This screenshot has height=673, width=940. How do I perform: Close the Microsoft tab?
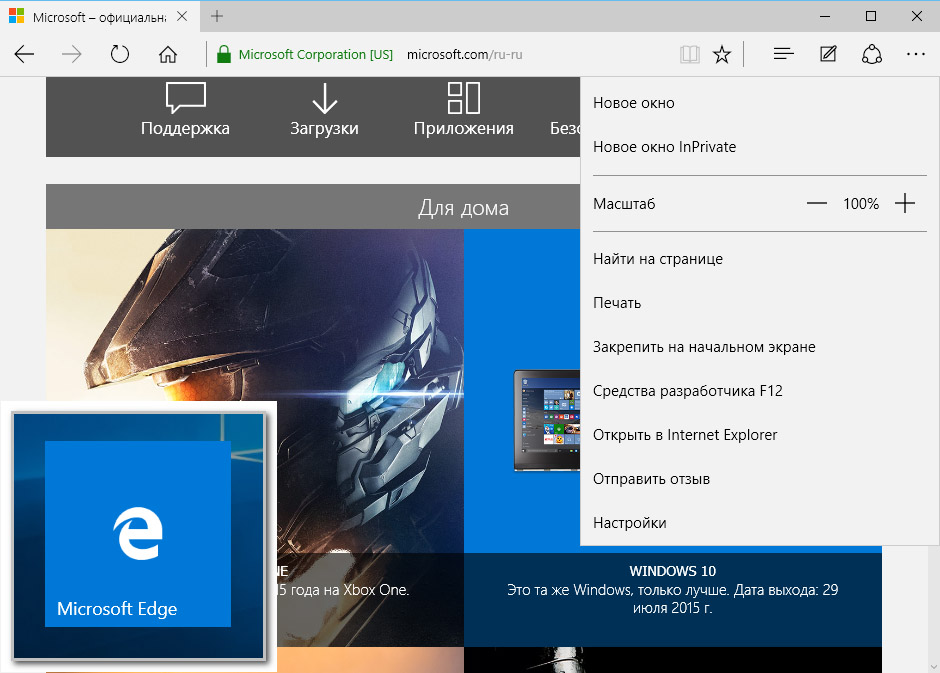click(182, 16)
